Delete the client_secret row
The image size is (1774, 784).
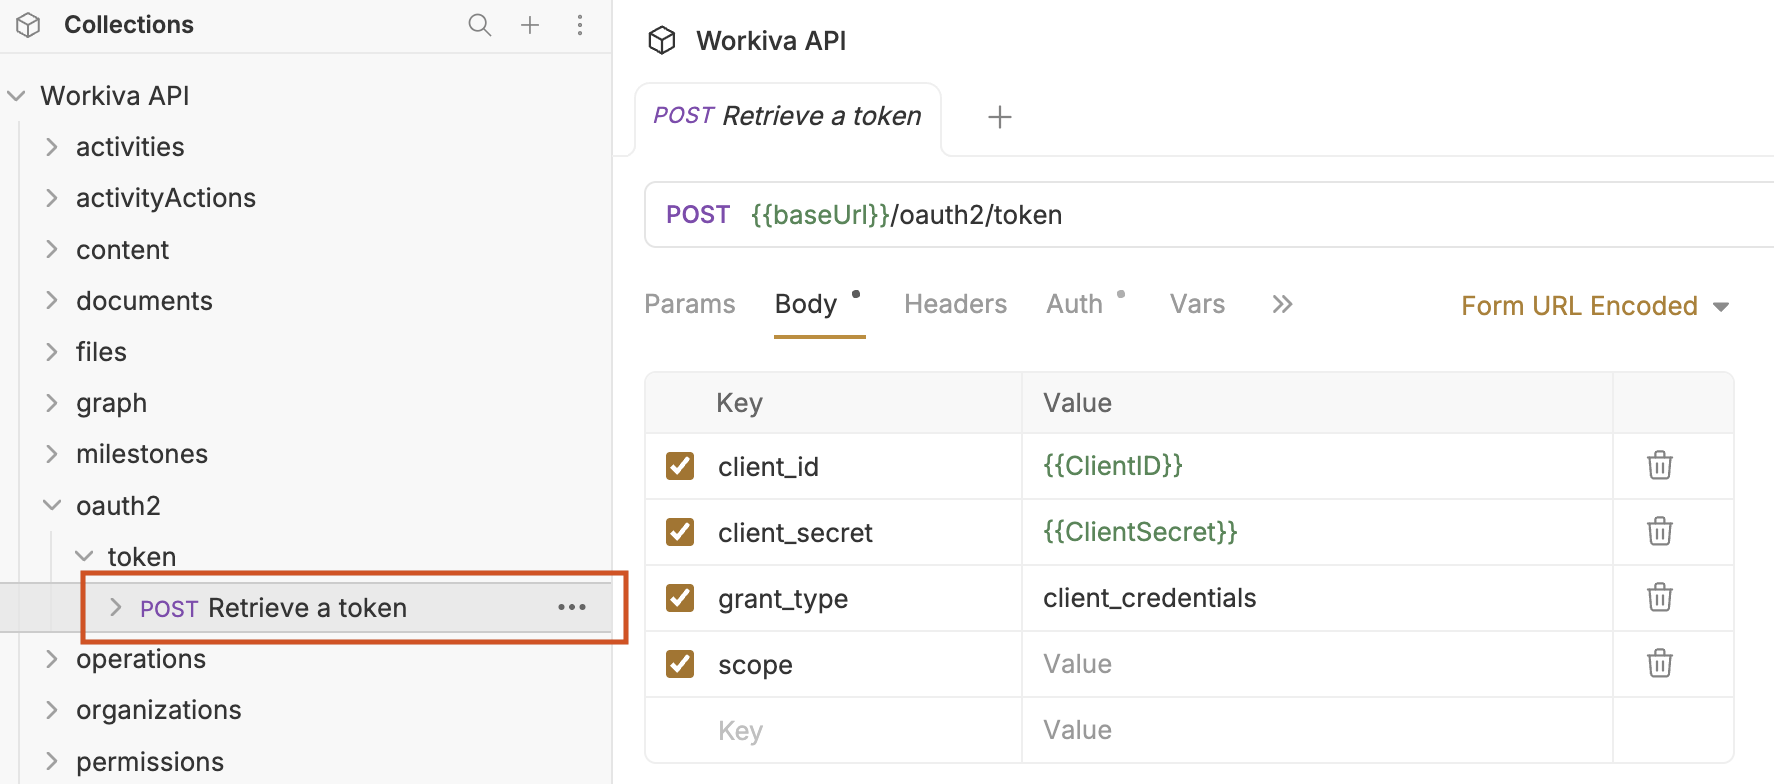(1660, 531)
